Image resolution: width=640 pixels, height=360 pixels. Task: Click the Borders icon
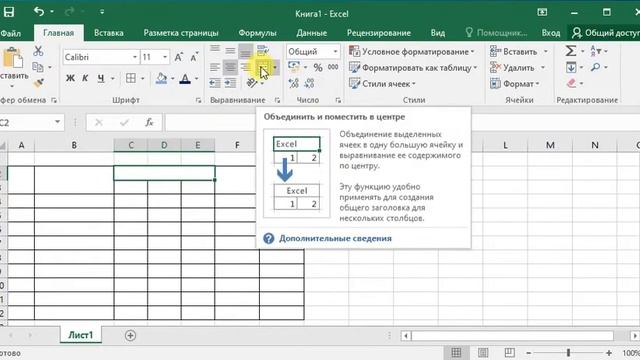click(131, 78)
